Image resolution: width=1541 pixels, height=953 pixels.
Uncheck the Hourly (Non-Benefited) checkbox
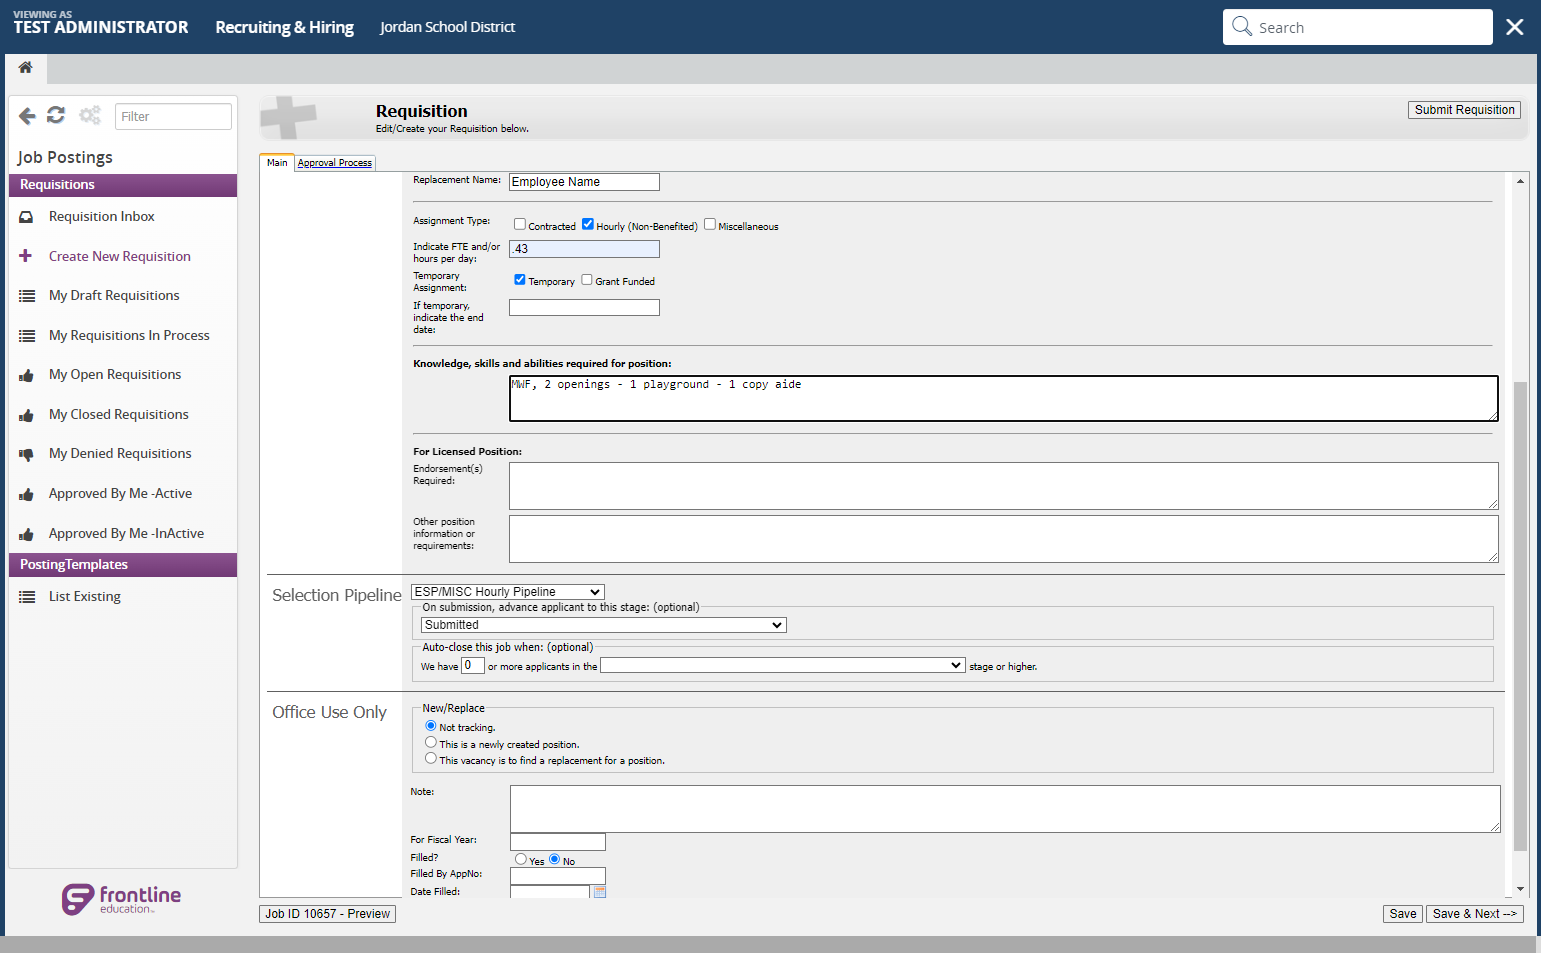pos(588,224)
